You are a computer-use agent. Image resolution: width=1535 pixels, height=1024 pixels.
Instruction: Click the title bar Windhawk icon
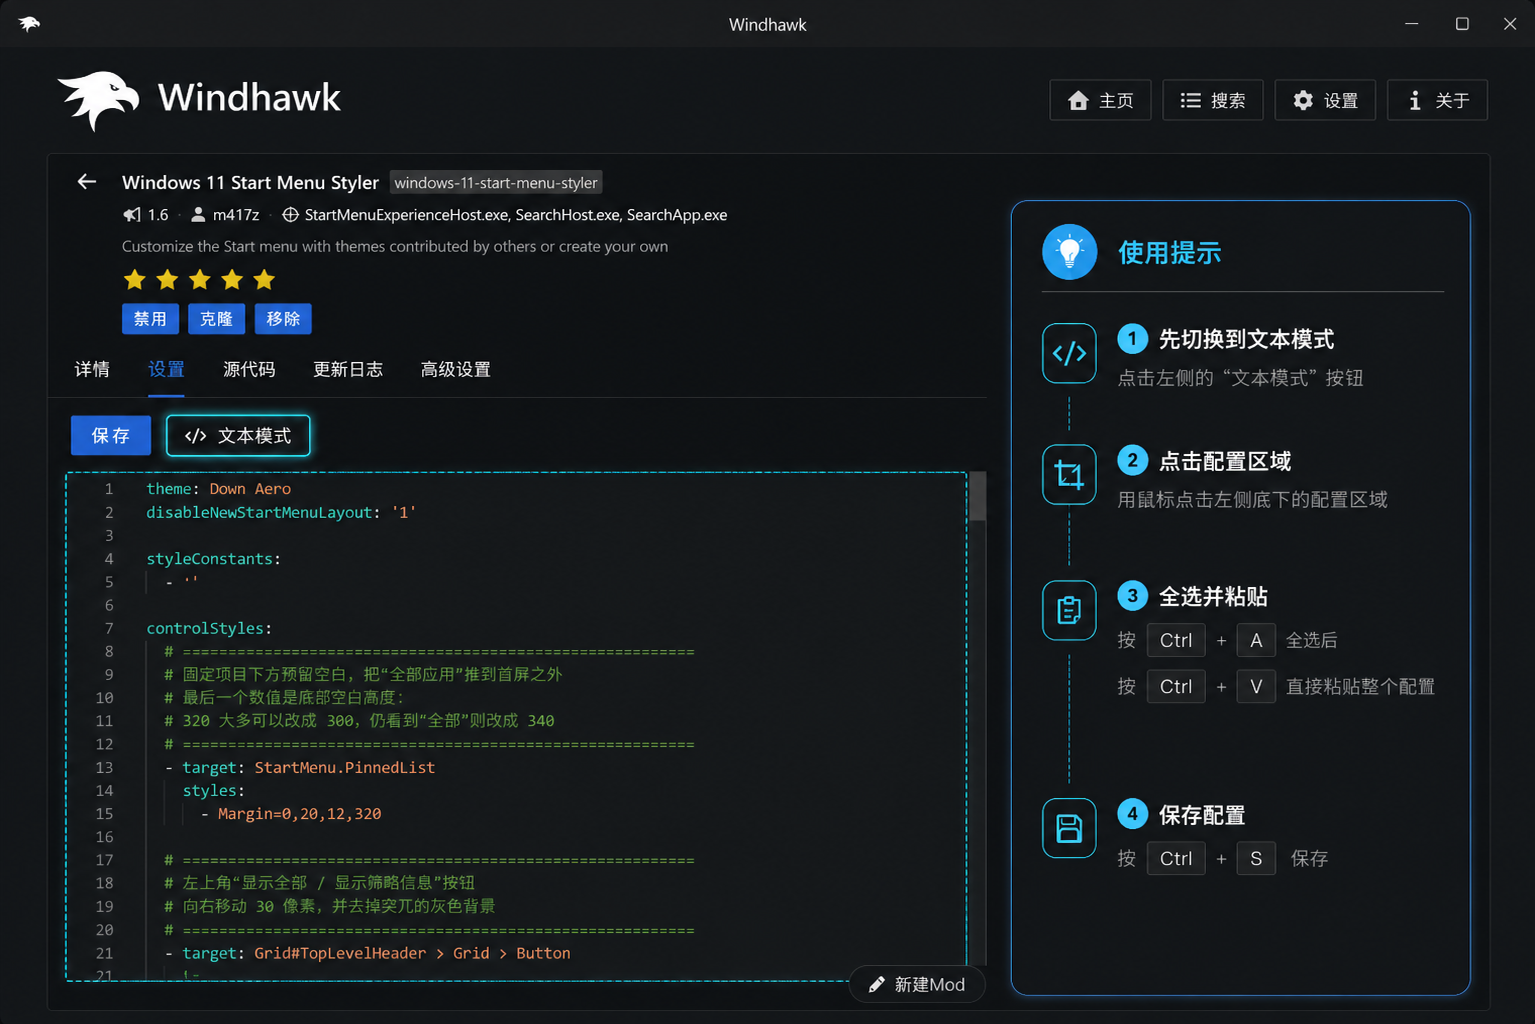pyautogui.click(x=29, y=24)
